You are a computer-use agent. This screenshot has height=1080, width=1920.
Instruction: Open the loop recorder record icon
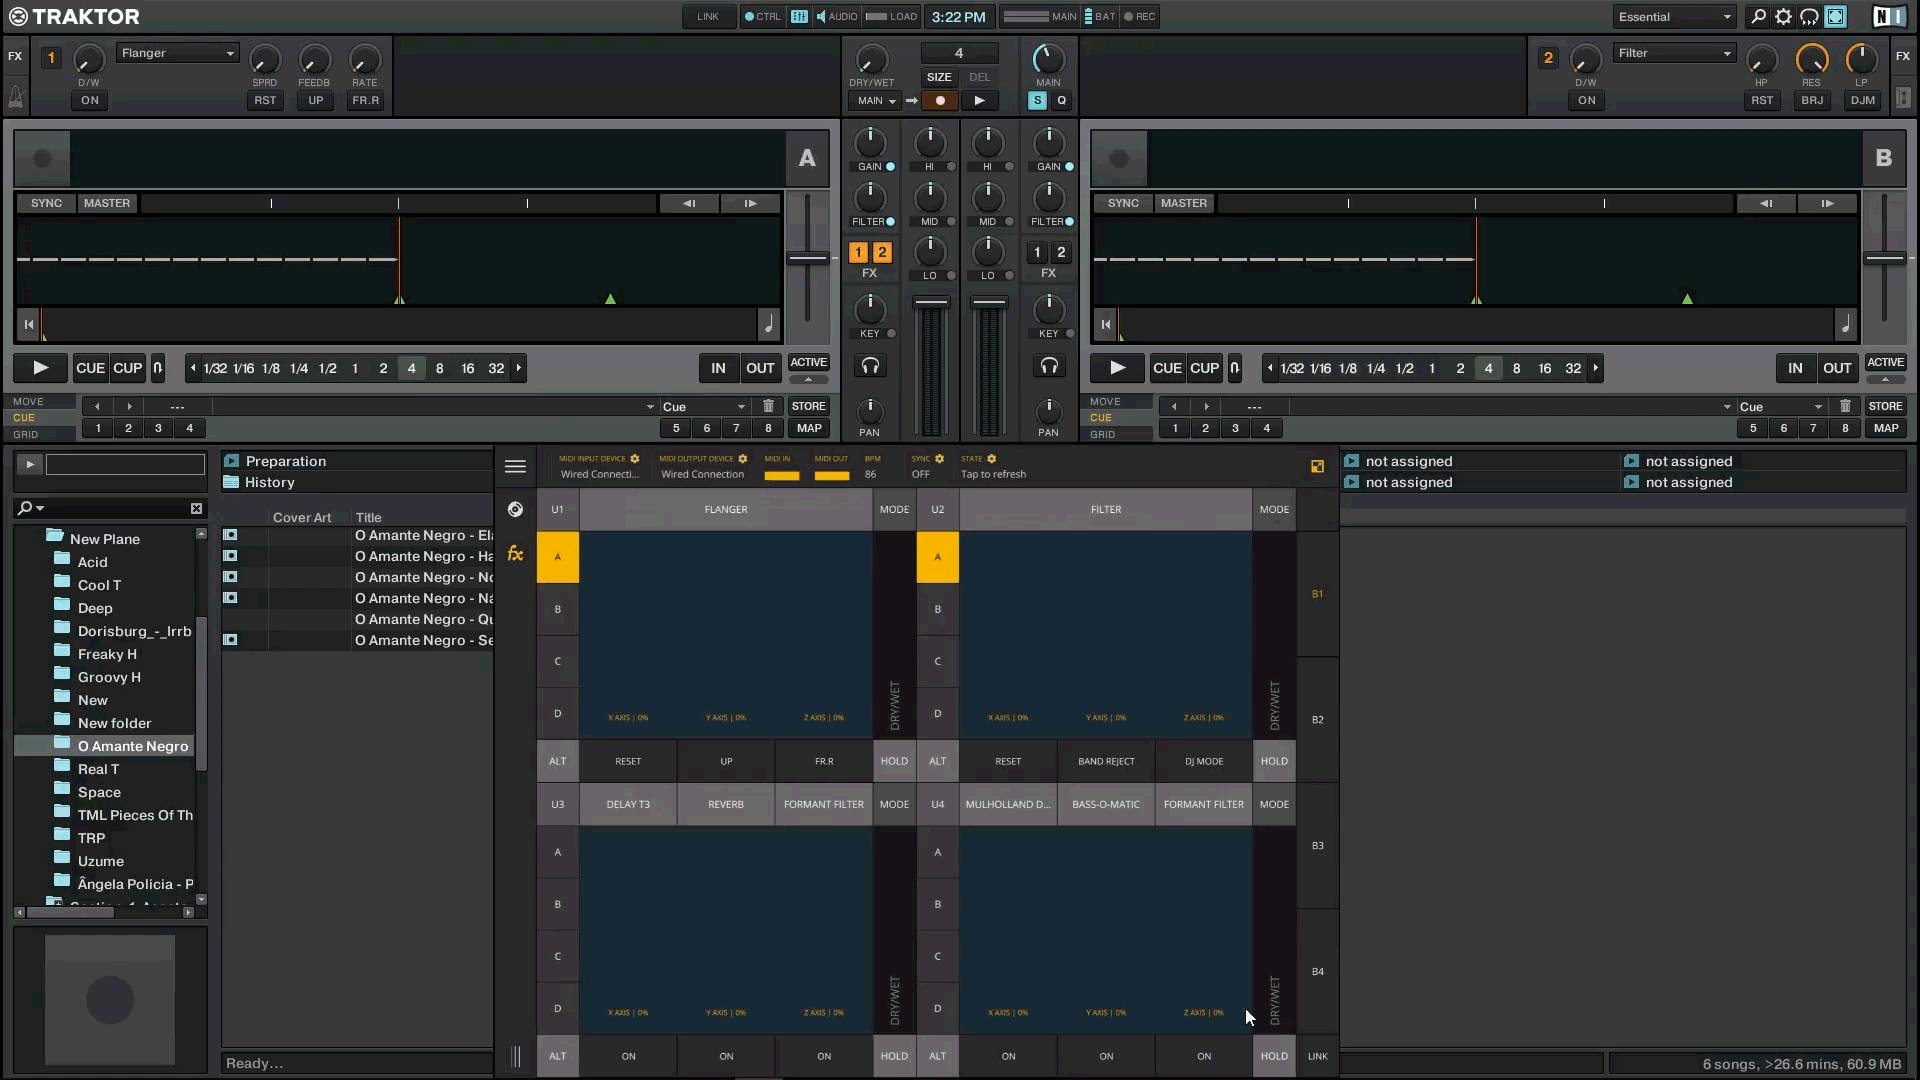click(940, 100)
